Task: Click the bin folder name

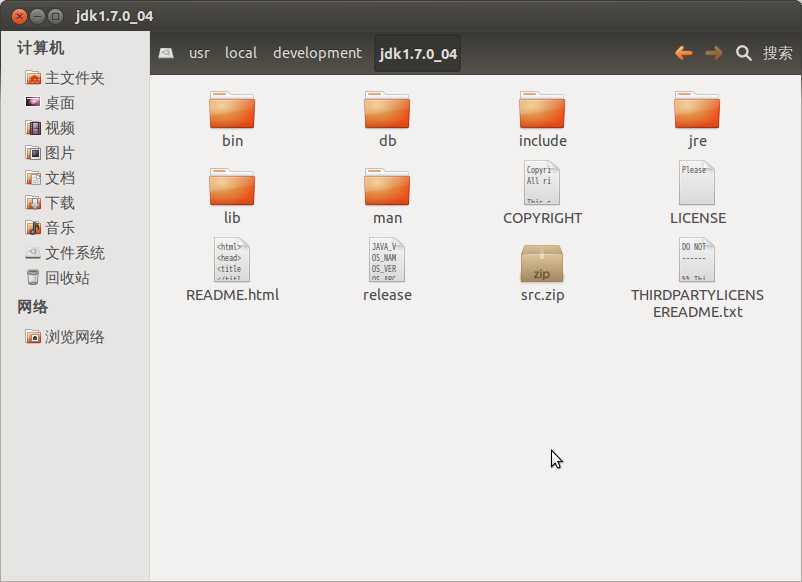Action: (x=232, y=141)
